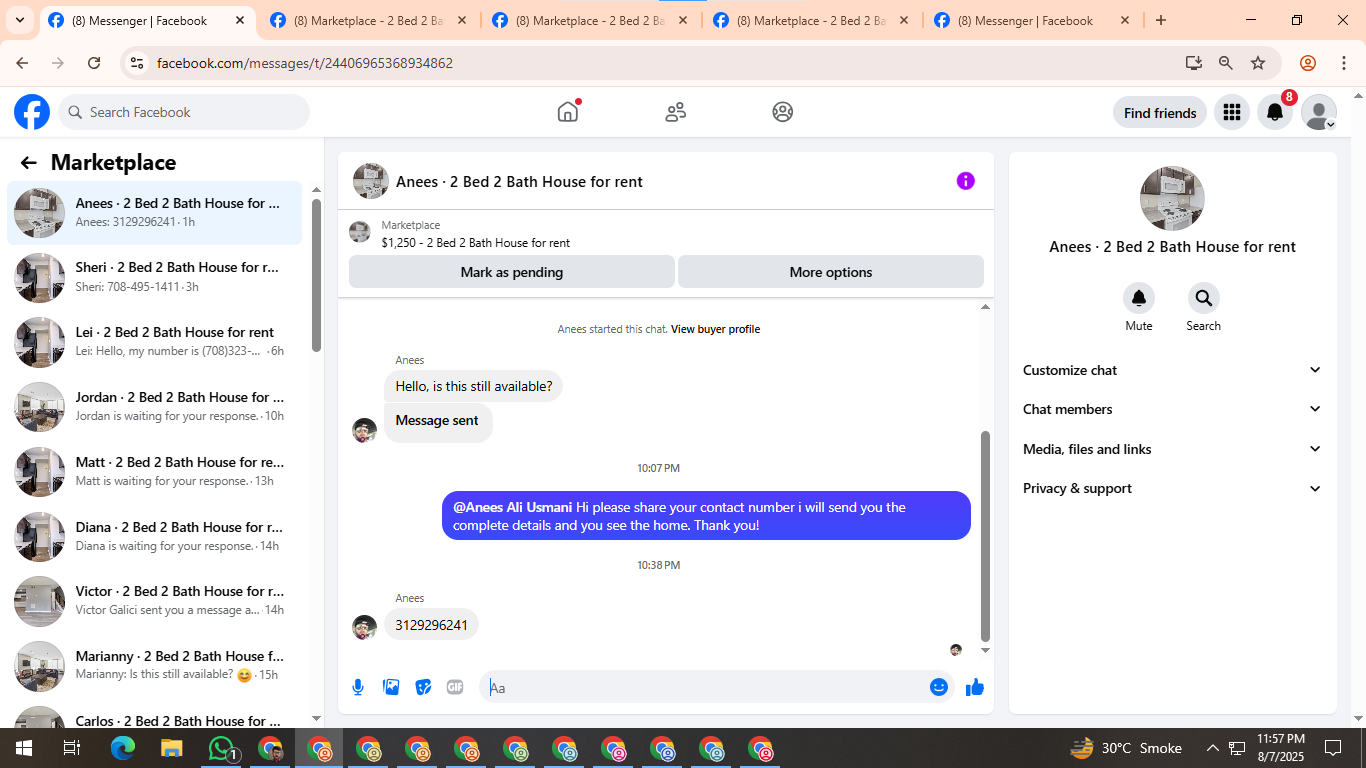The width and height of the screenshot is (1366, 768).
Task: Click the conversation list scrollbar
Action: pyautogui.click(x=316, y=275)
